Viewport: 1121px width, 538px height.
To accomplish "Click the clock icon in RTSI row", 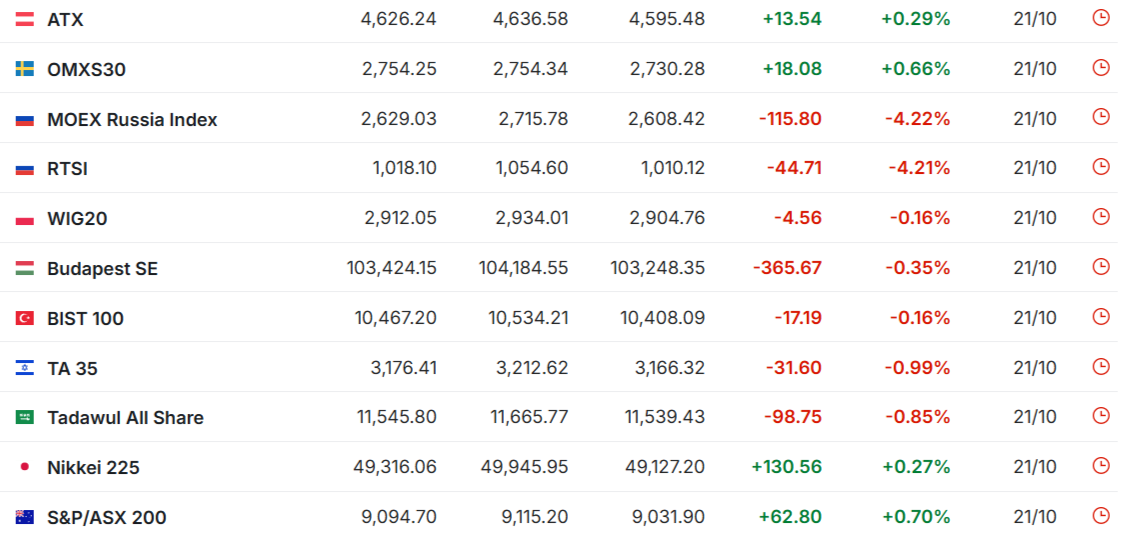I will click(x=1101, y=167).
